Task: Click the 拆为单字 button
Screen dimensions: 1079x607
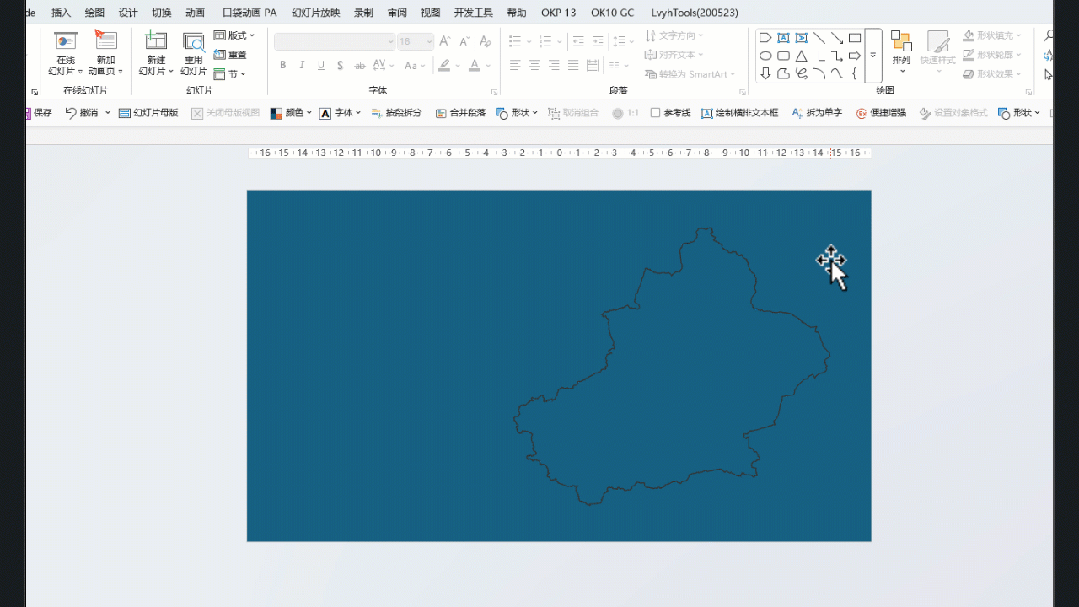Action: click(817, 113)
